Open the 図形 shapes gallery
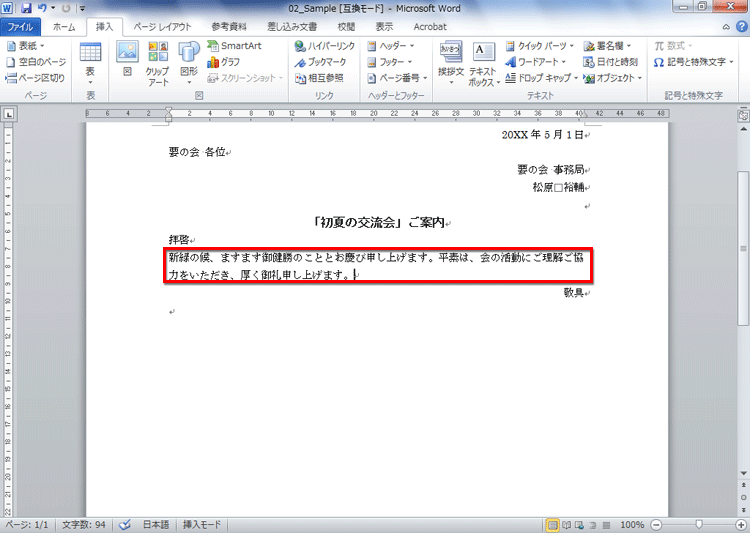The height and width of the screenshot is (533, 750). click(x=189, y=63)
